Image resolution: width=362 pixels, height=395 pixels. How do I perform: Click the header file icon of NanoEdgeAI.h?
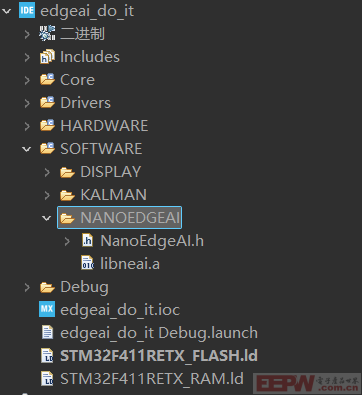[x=87, y=240]
